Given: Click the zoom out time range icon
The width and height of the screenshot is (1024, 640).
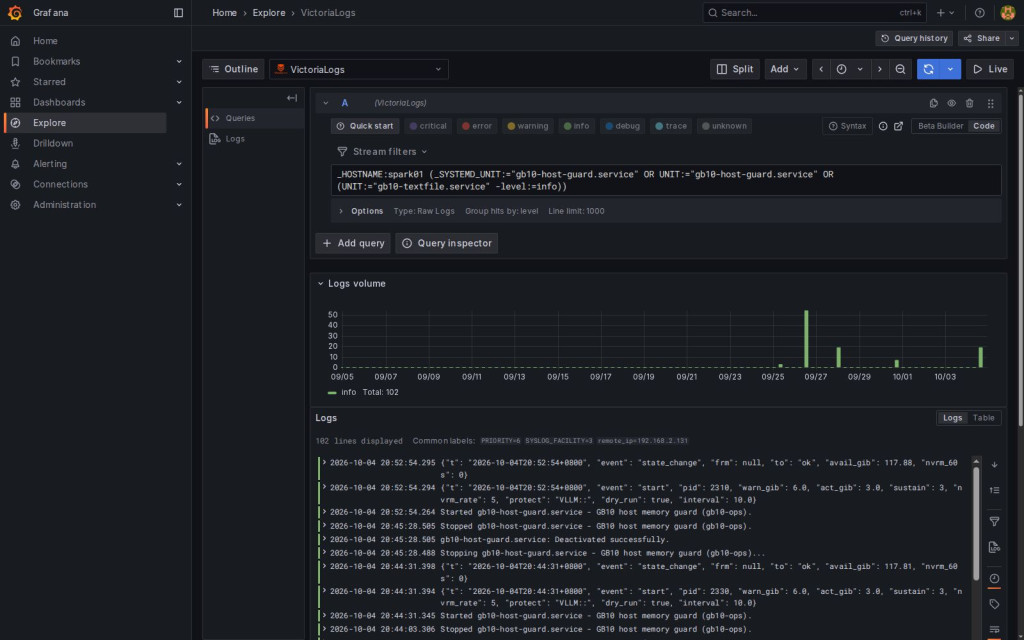Looking at the screenshot, I should [900, 69].
